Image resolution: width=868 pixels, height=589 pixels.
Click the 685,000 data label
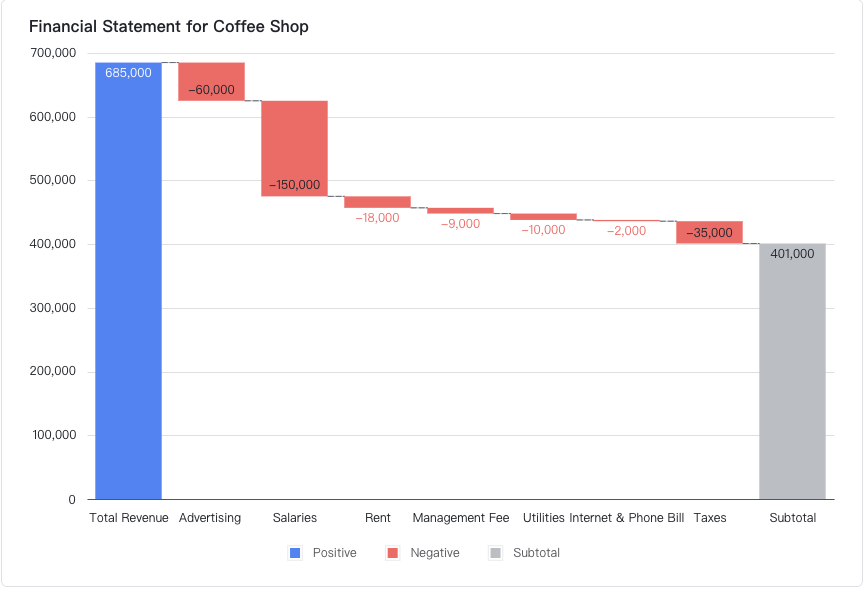point(128,73)
